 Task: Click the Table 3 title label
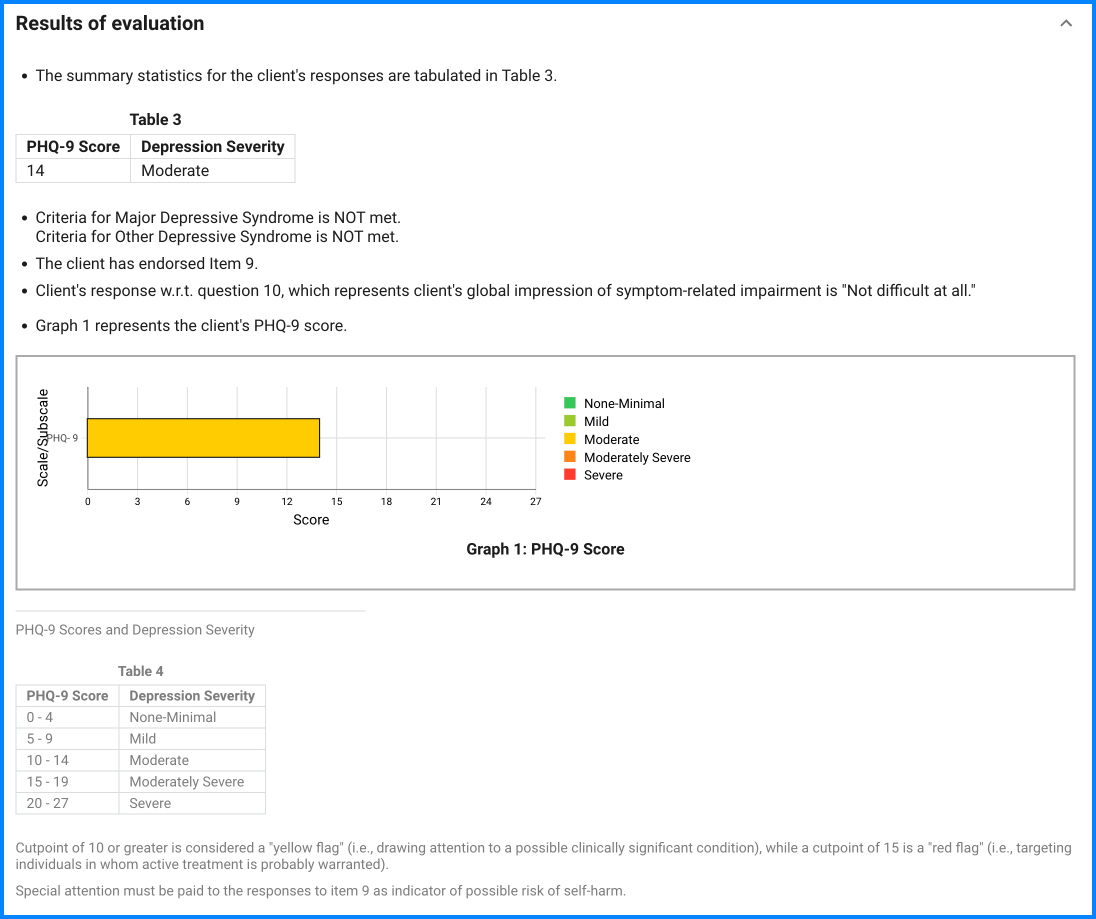pyautogui.click(x=155, y=119)
